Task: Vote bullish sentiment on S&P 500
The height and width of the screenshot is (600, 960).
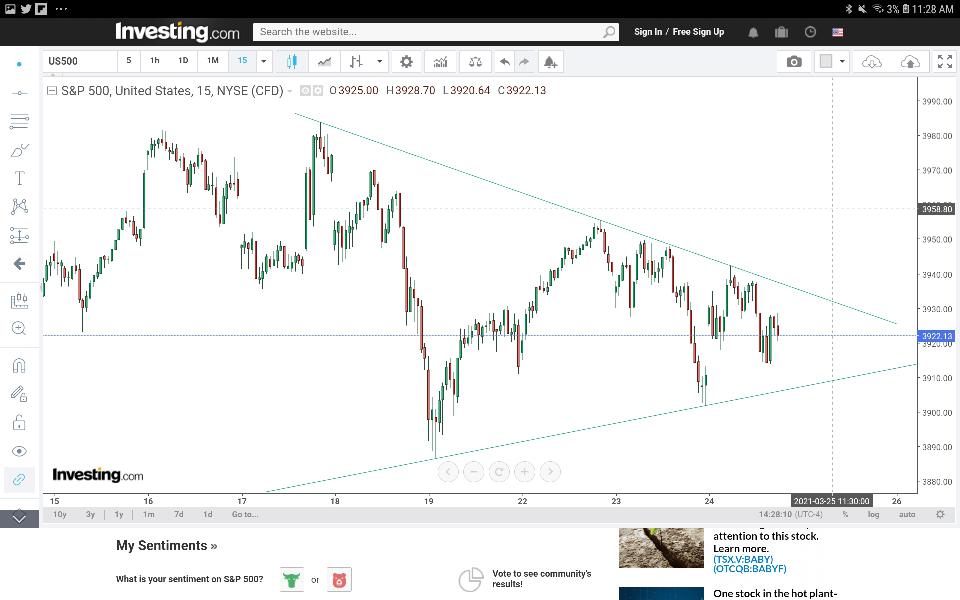Action: [x=291, y=579]
